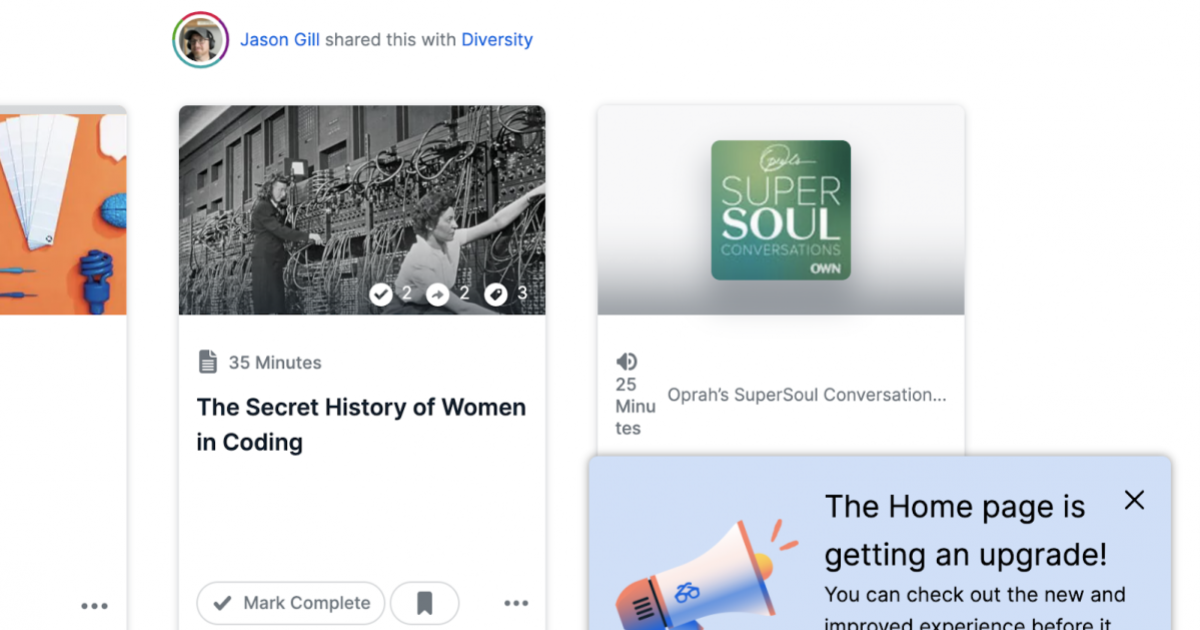Select the completion checkmark icon showing 2
Viewport: 1200px width, 630px height.
coord(381,295)
